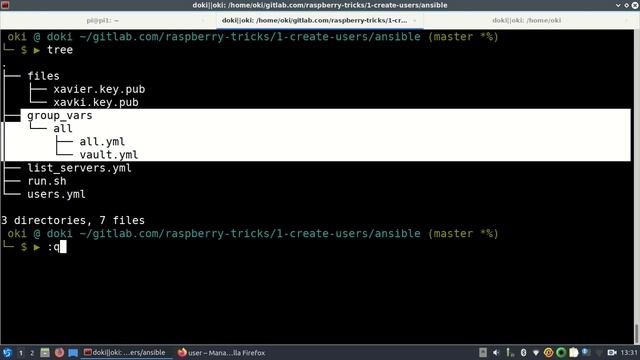The height and width of the screenshot is (360, 640).
Task: Switch to the Firefox window in taskbar
Action: 221,353
